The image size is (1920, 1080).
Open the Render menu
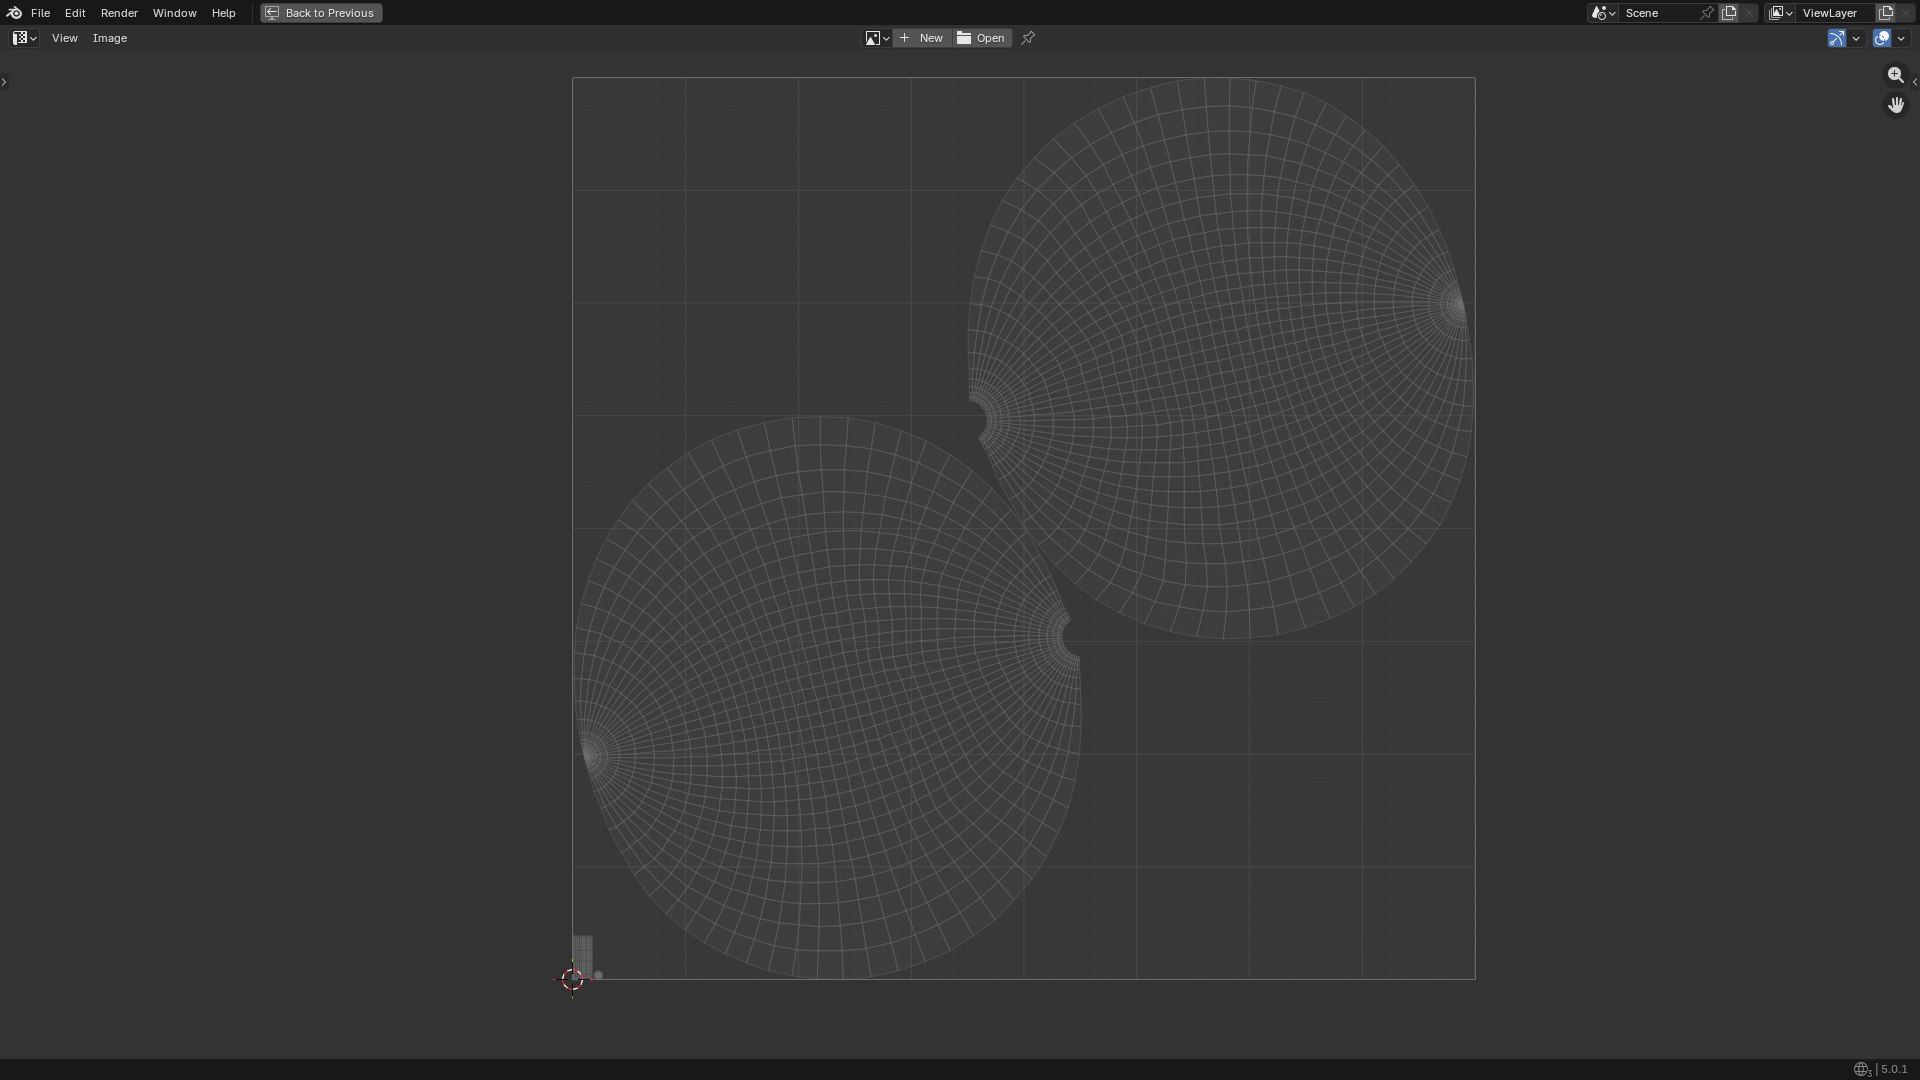tap(119, 13)
